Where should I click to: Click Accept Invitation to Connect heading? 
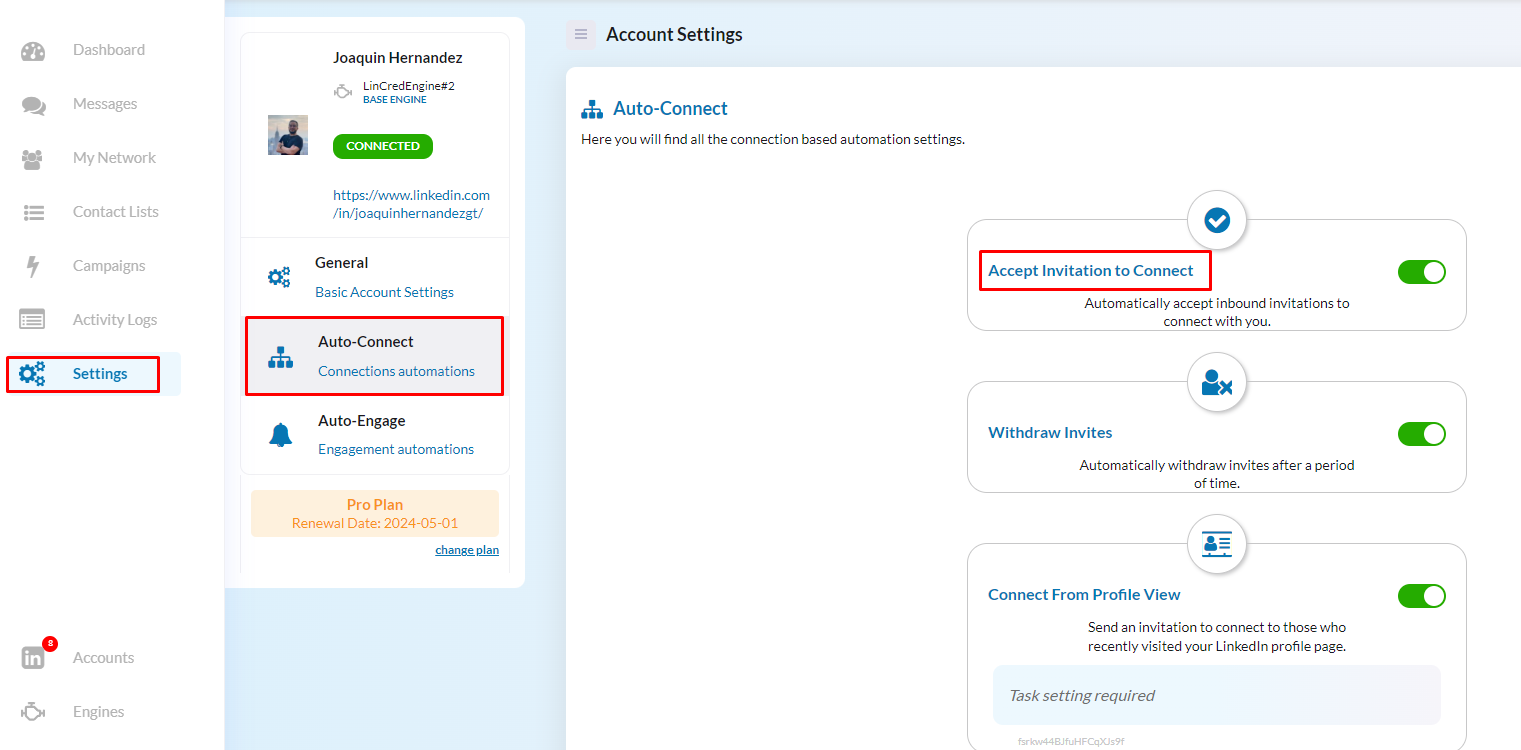coord(1091,271)
